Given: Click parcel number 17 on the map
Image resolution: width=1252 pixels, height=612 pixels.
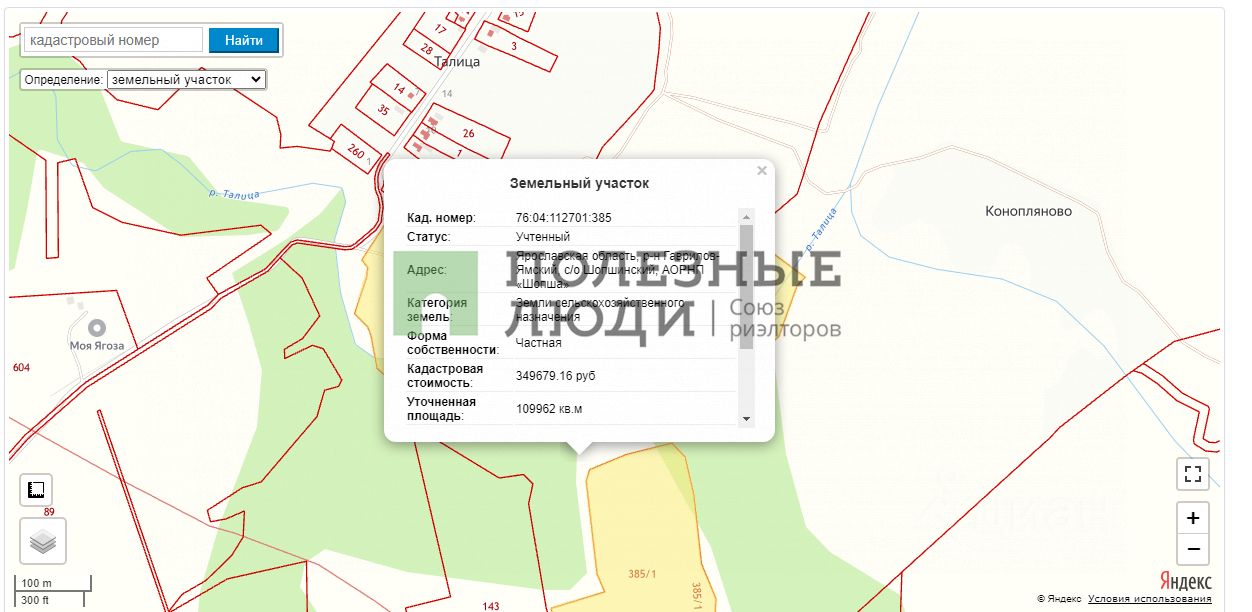Looking at the screenshot, I should [440, 29].
